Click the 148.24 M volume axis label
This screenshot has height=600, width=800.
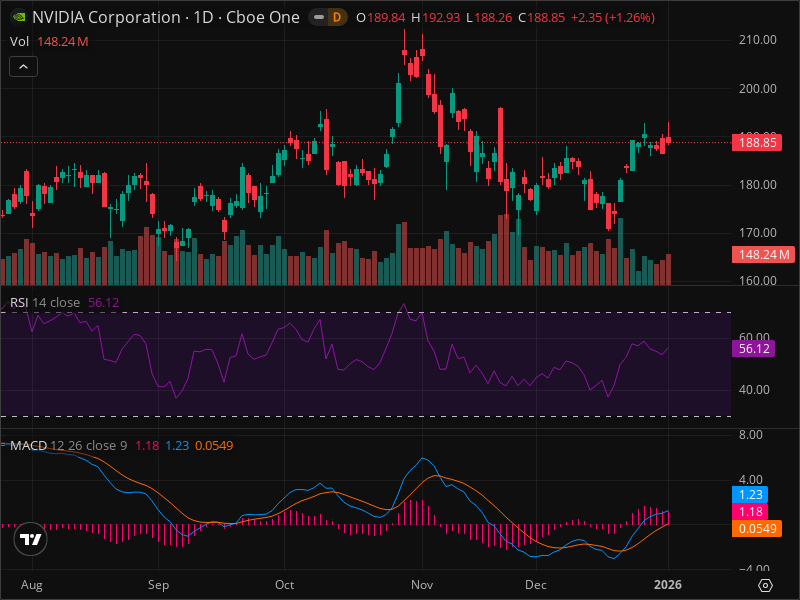coord(763,254)
